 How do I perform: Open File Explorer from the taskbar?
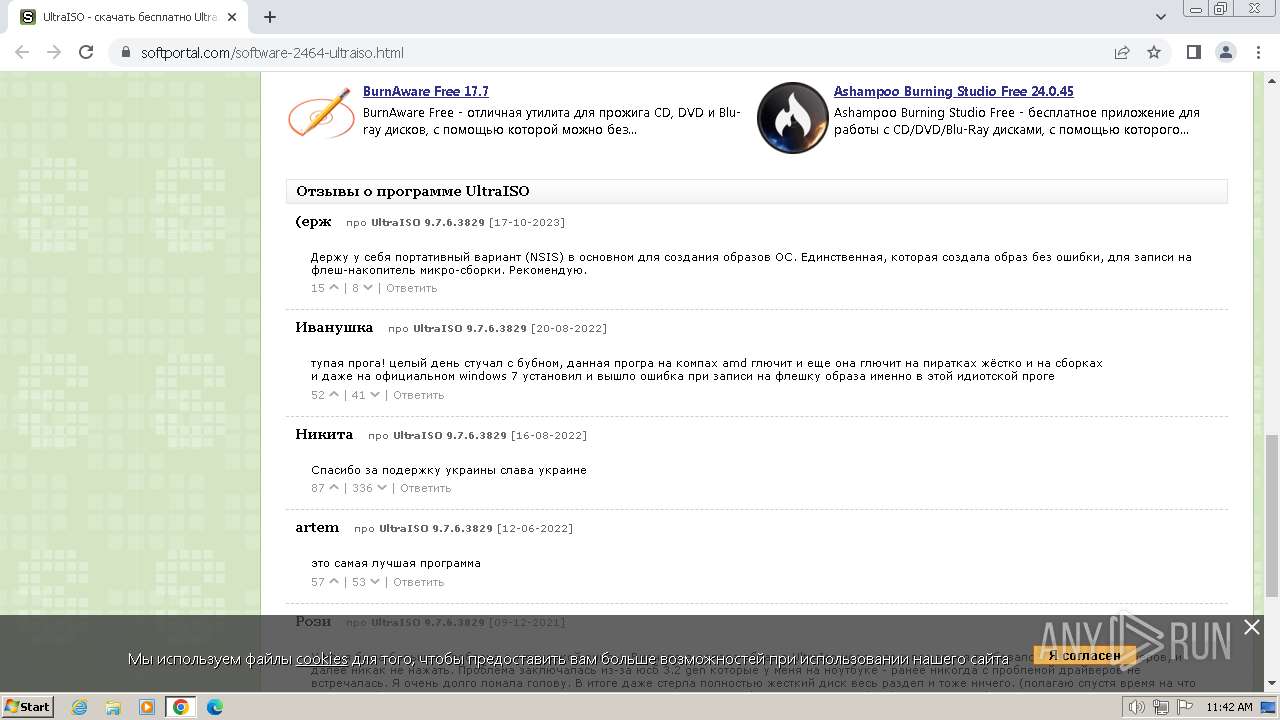(x=114, y=707)
